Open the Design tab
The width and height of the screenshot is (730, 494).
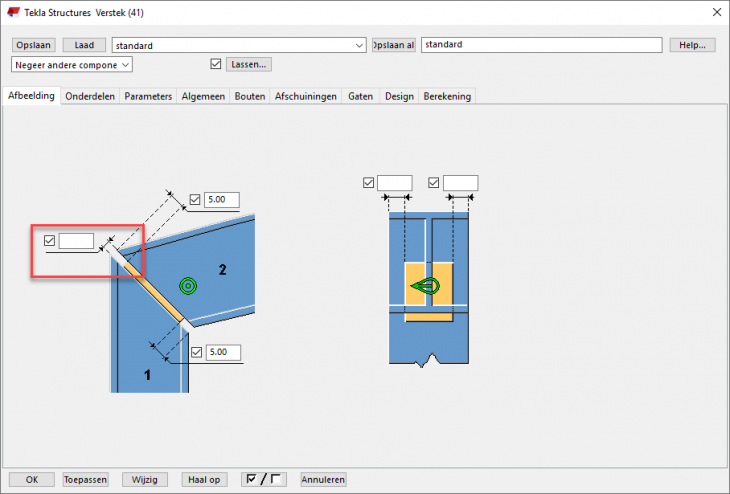coord(399,96)
